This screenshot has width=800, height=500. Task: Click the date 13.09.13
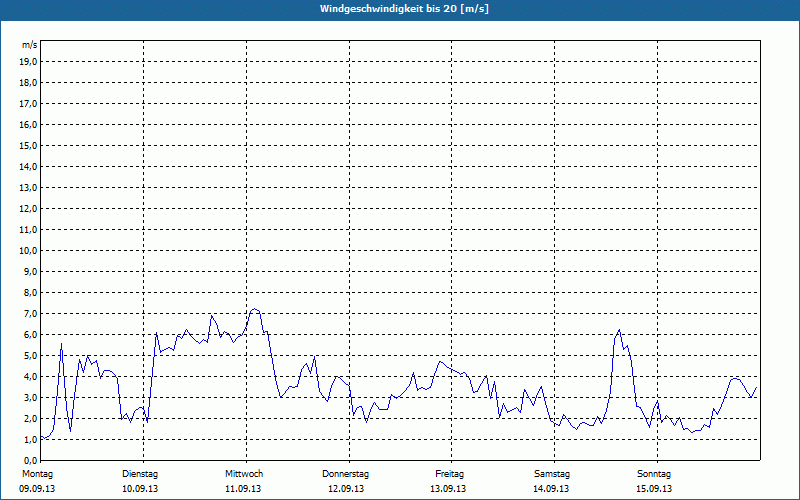(448, 489)
